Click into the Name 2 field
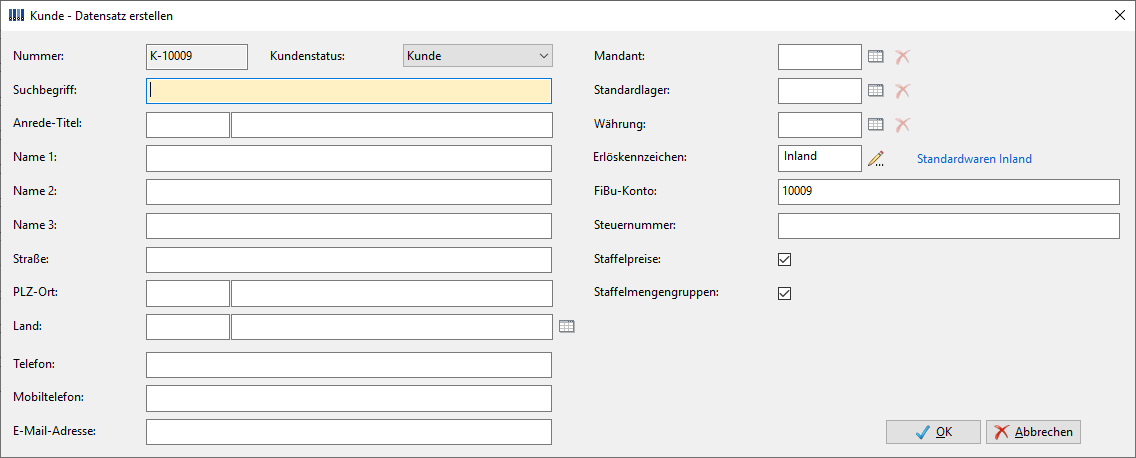This screenshot has height=458, width=1136. coord(349,192)
